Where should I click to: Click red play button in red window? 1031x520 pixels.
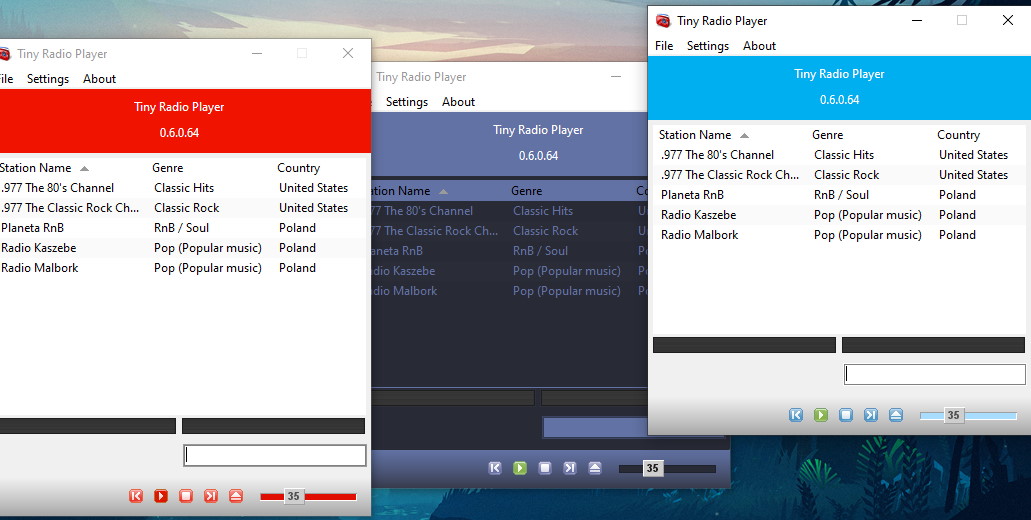click(x=161, y=496)
